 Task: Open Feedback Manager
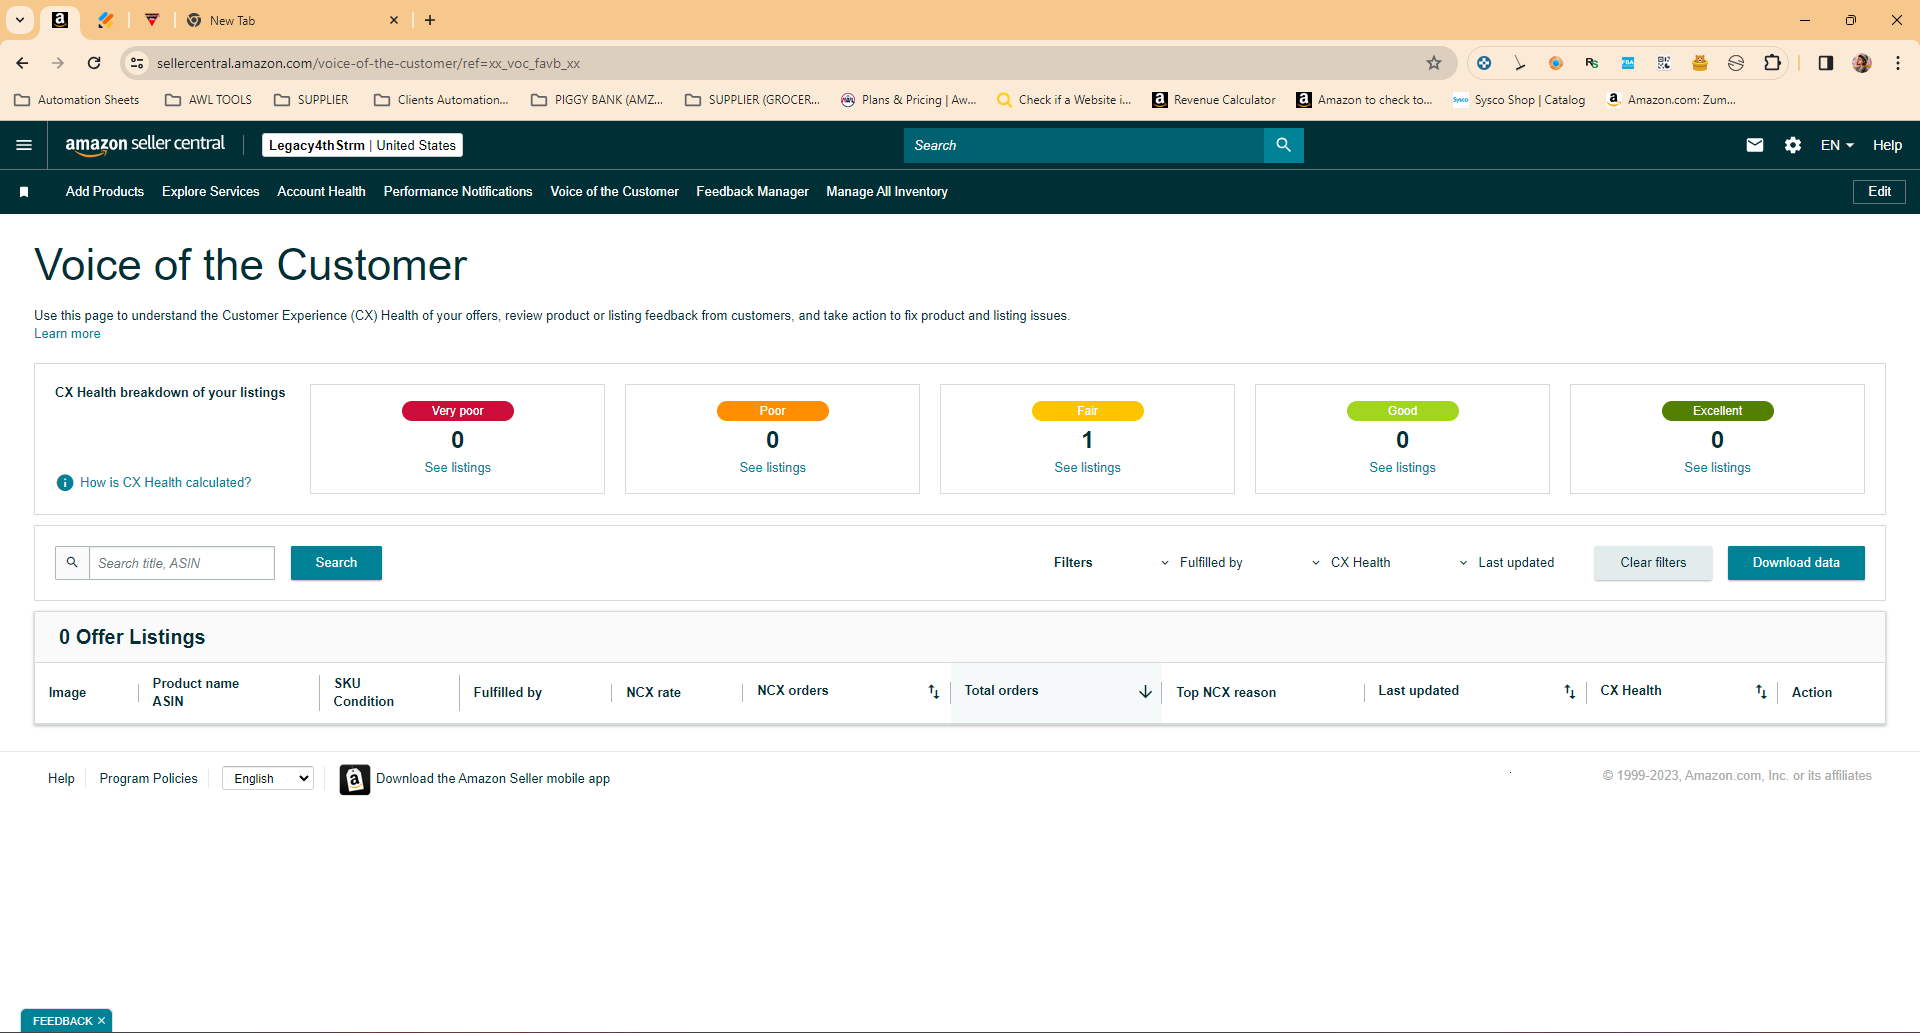[x=753, y=192]
